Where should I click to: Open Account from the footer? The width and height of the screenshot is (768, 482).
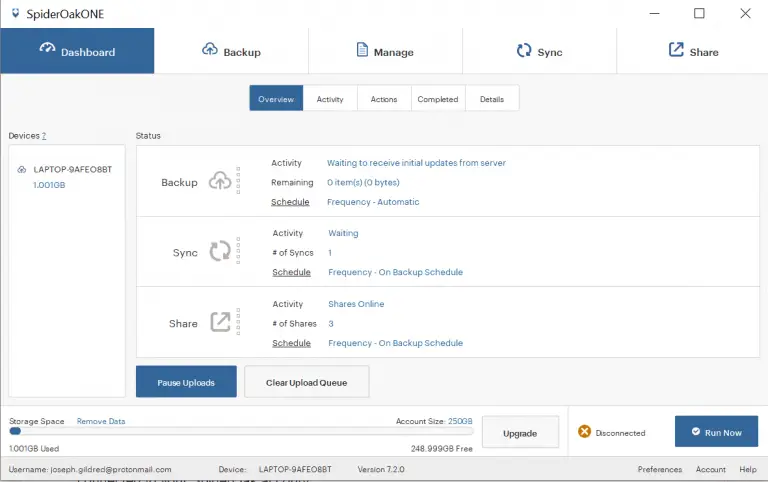(x=711, y=469)
